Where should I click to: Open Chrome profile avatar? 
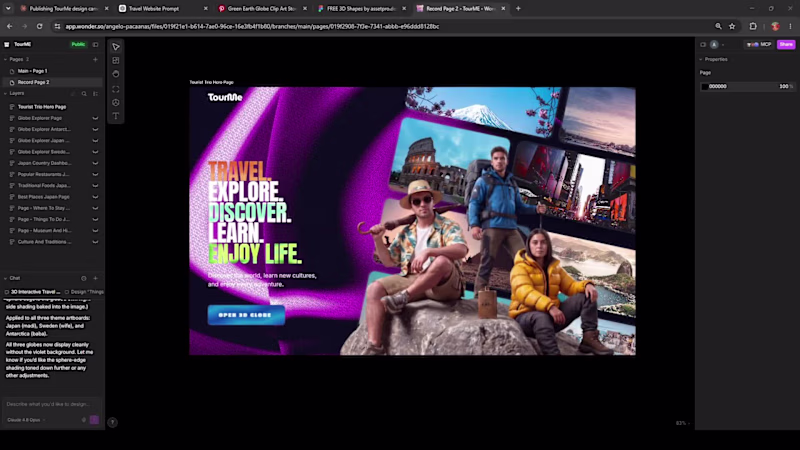tap(776, 27)
